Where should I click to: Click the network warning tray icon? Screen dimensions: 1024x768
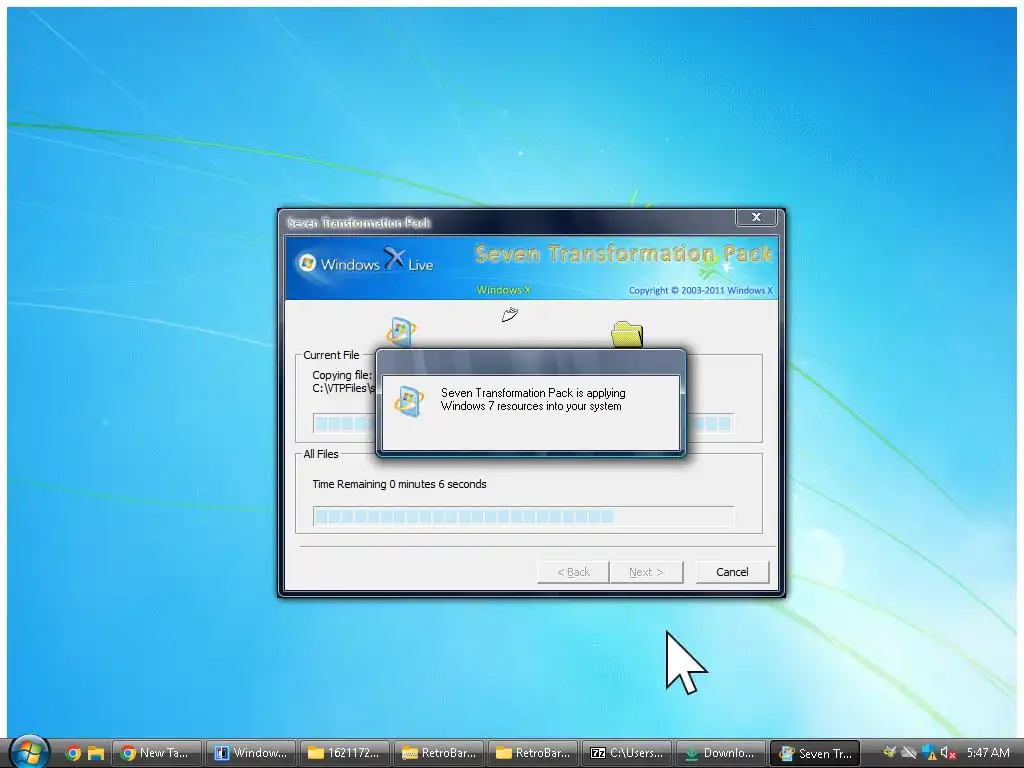point(929,753)
